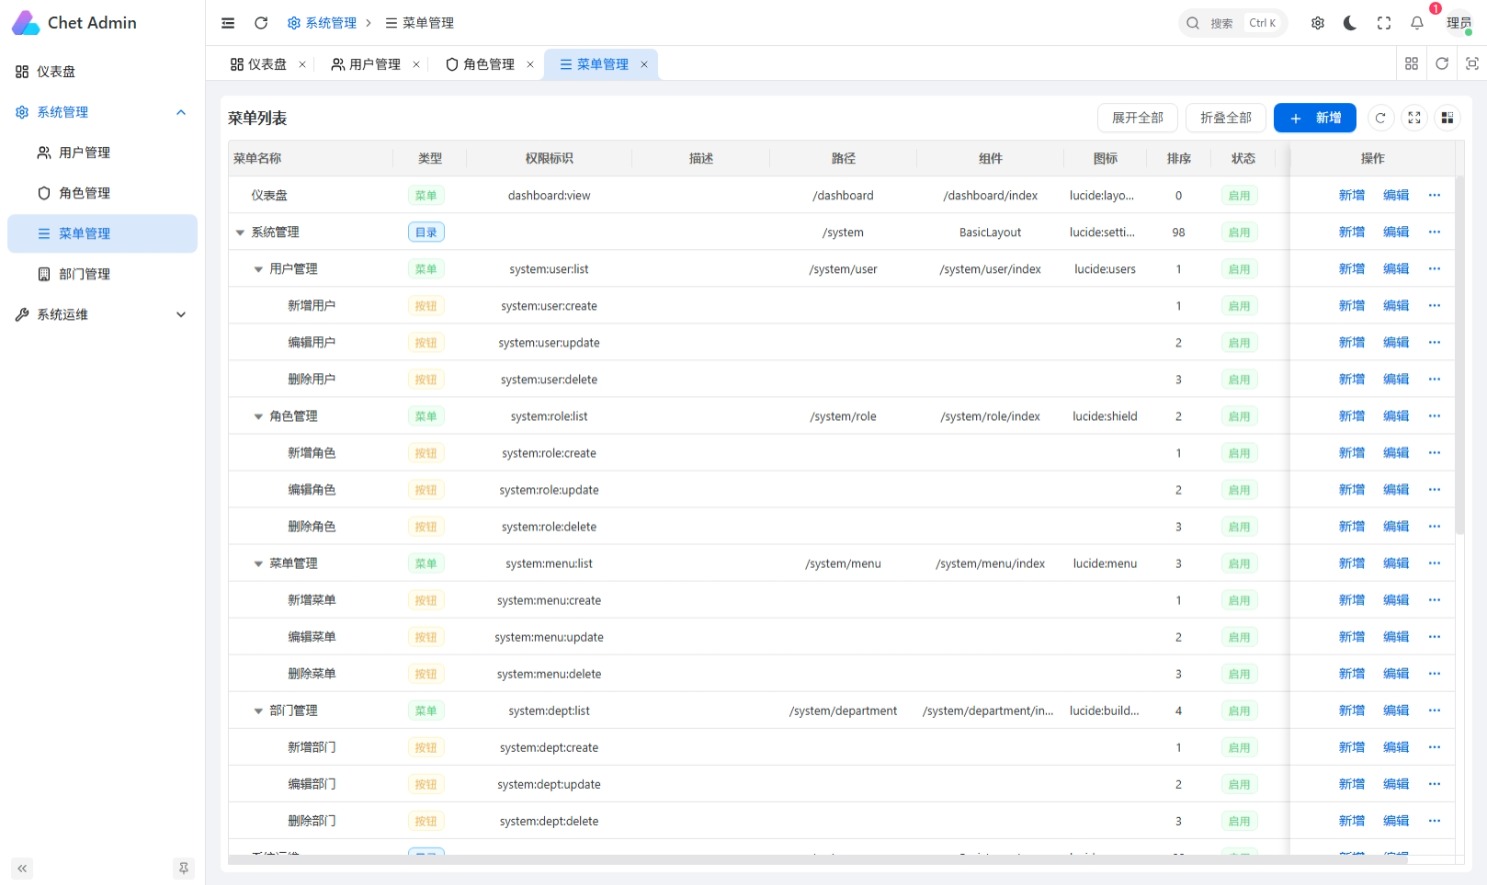
Task: Open the preferences gear in the header
Action: 1318,23
